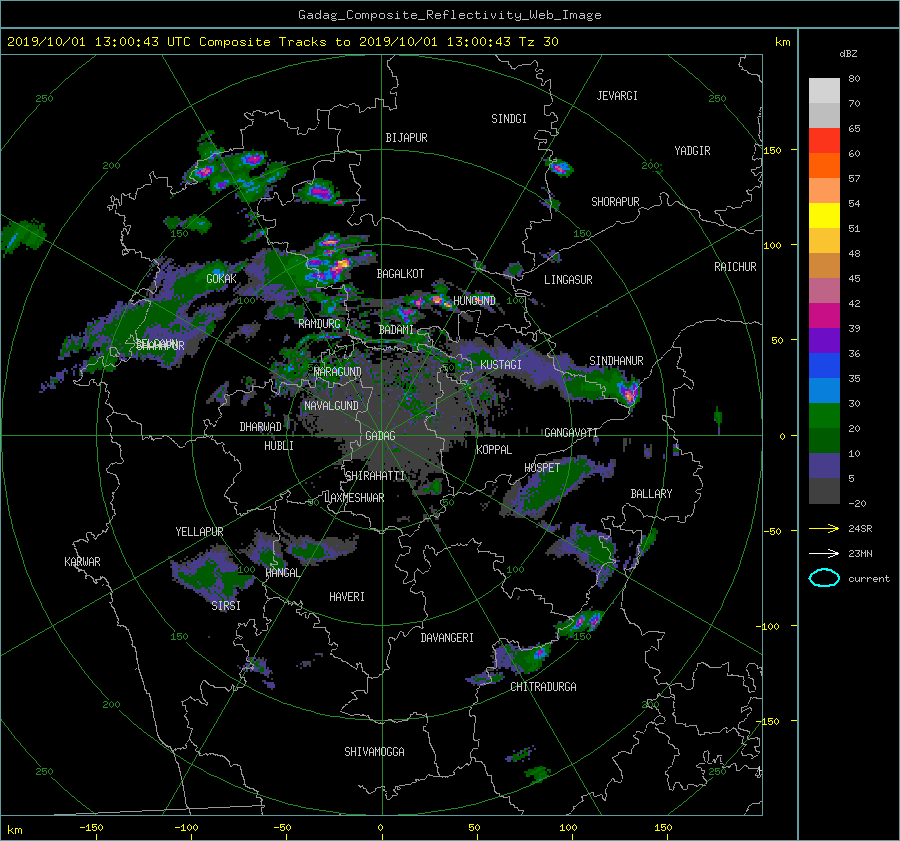
Task: Click the YELLAPUR label
Action: click(199, 532)
